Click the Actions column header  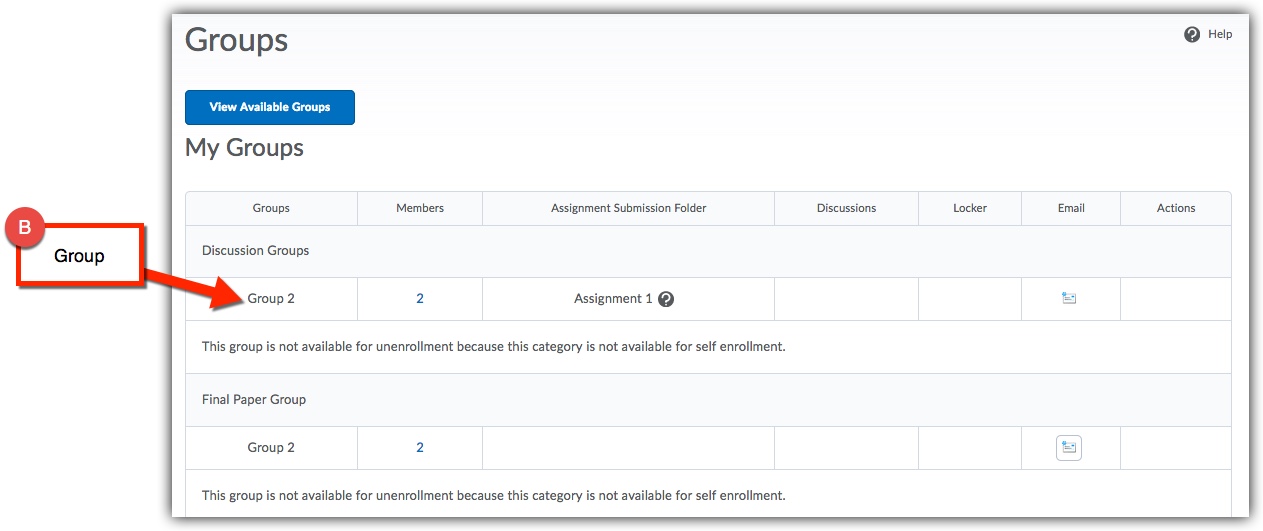click(x=1176, y=208)
